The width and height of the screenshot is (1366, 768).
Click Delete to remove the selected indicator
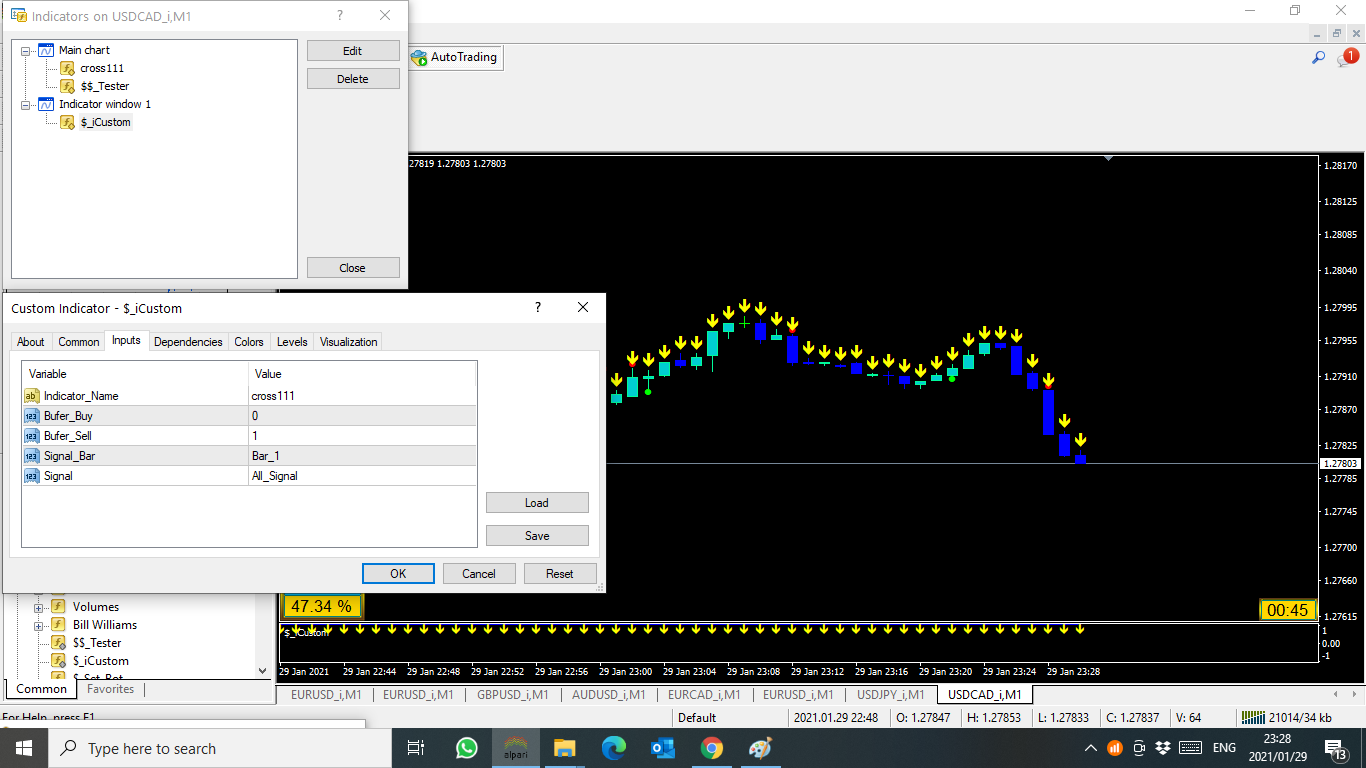pyautogui.click(x=353, y=79)
